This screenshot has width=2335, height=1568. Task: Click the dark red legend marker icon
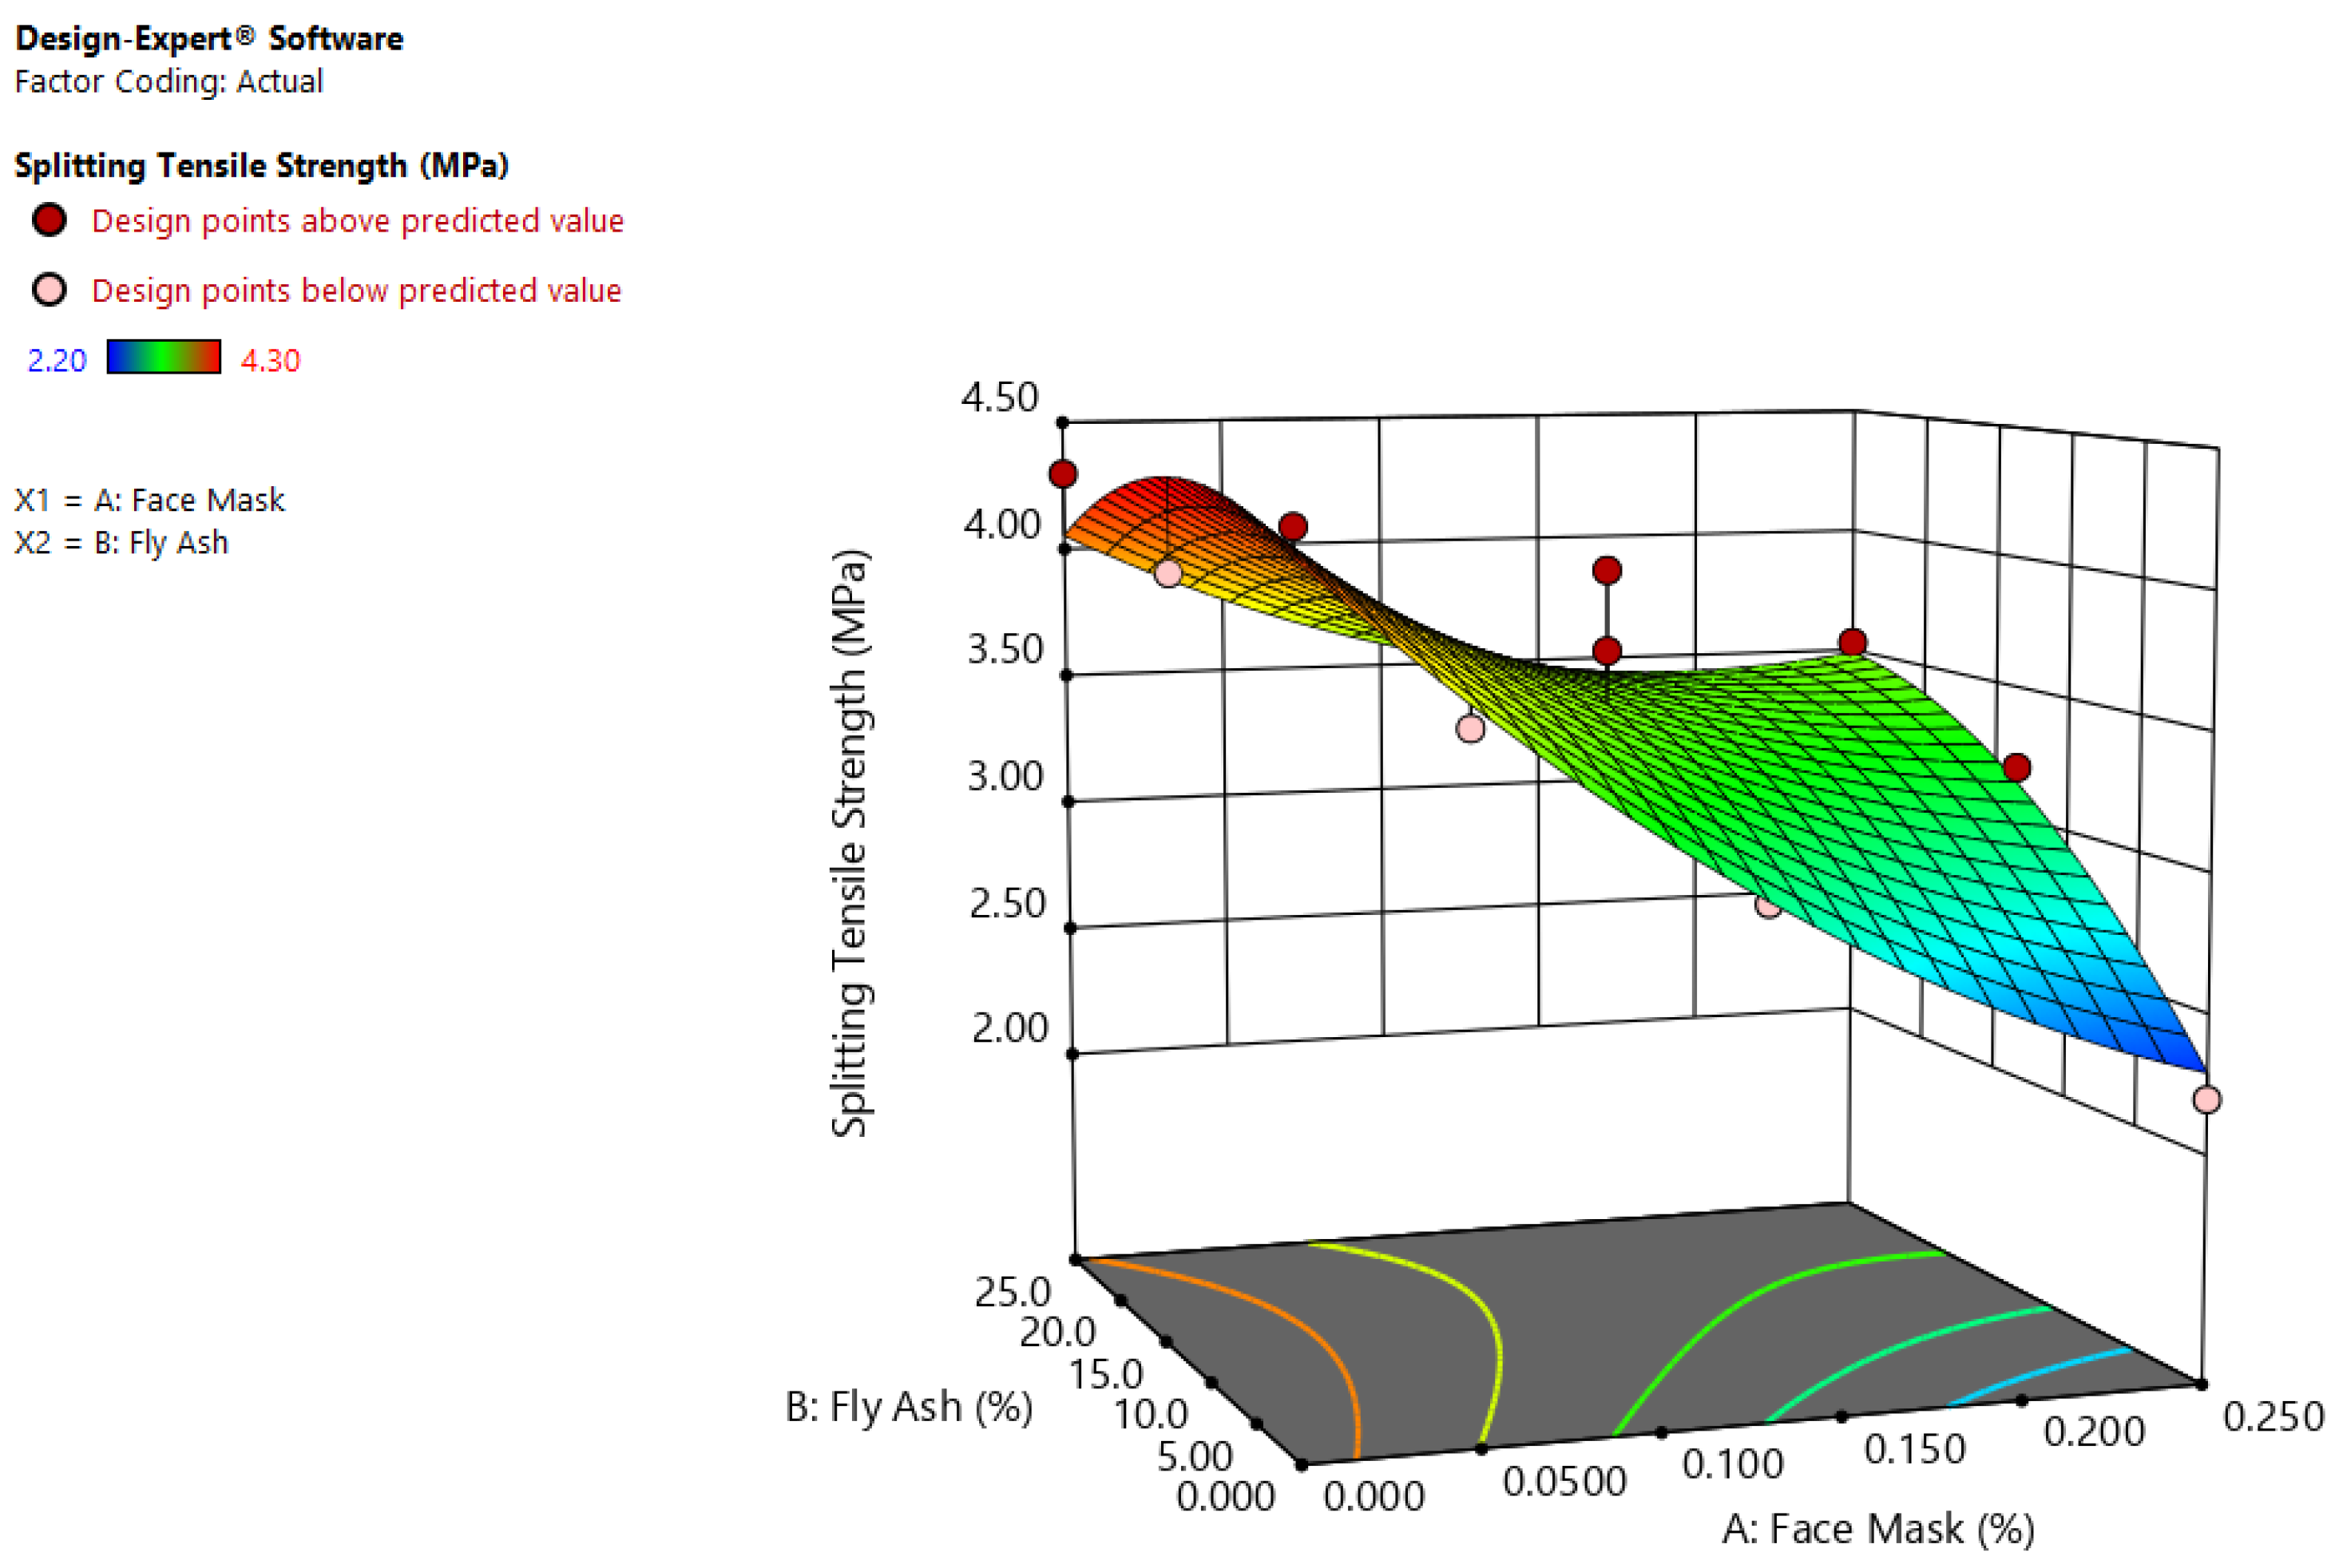coord(49,220)
